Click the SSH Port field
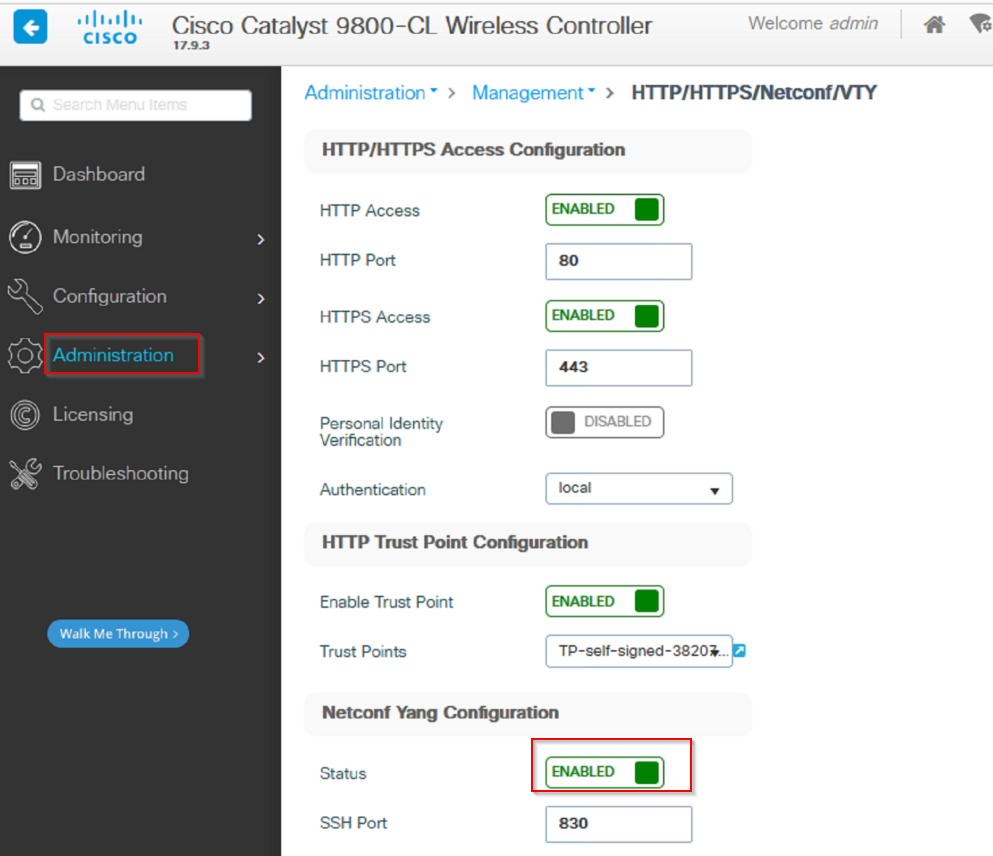This screenshot has width=993, height=856. (619, 824)
